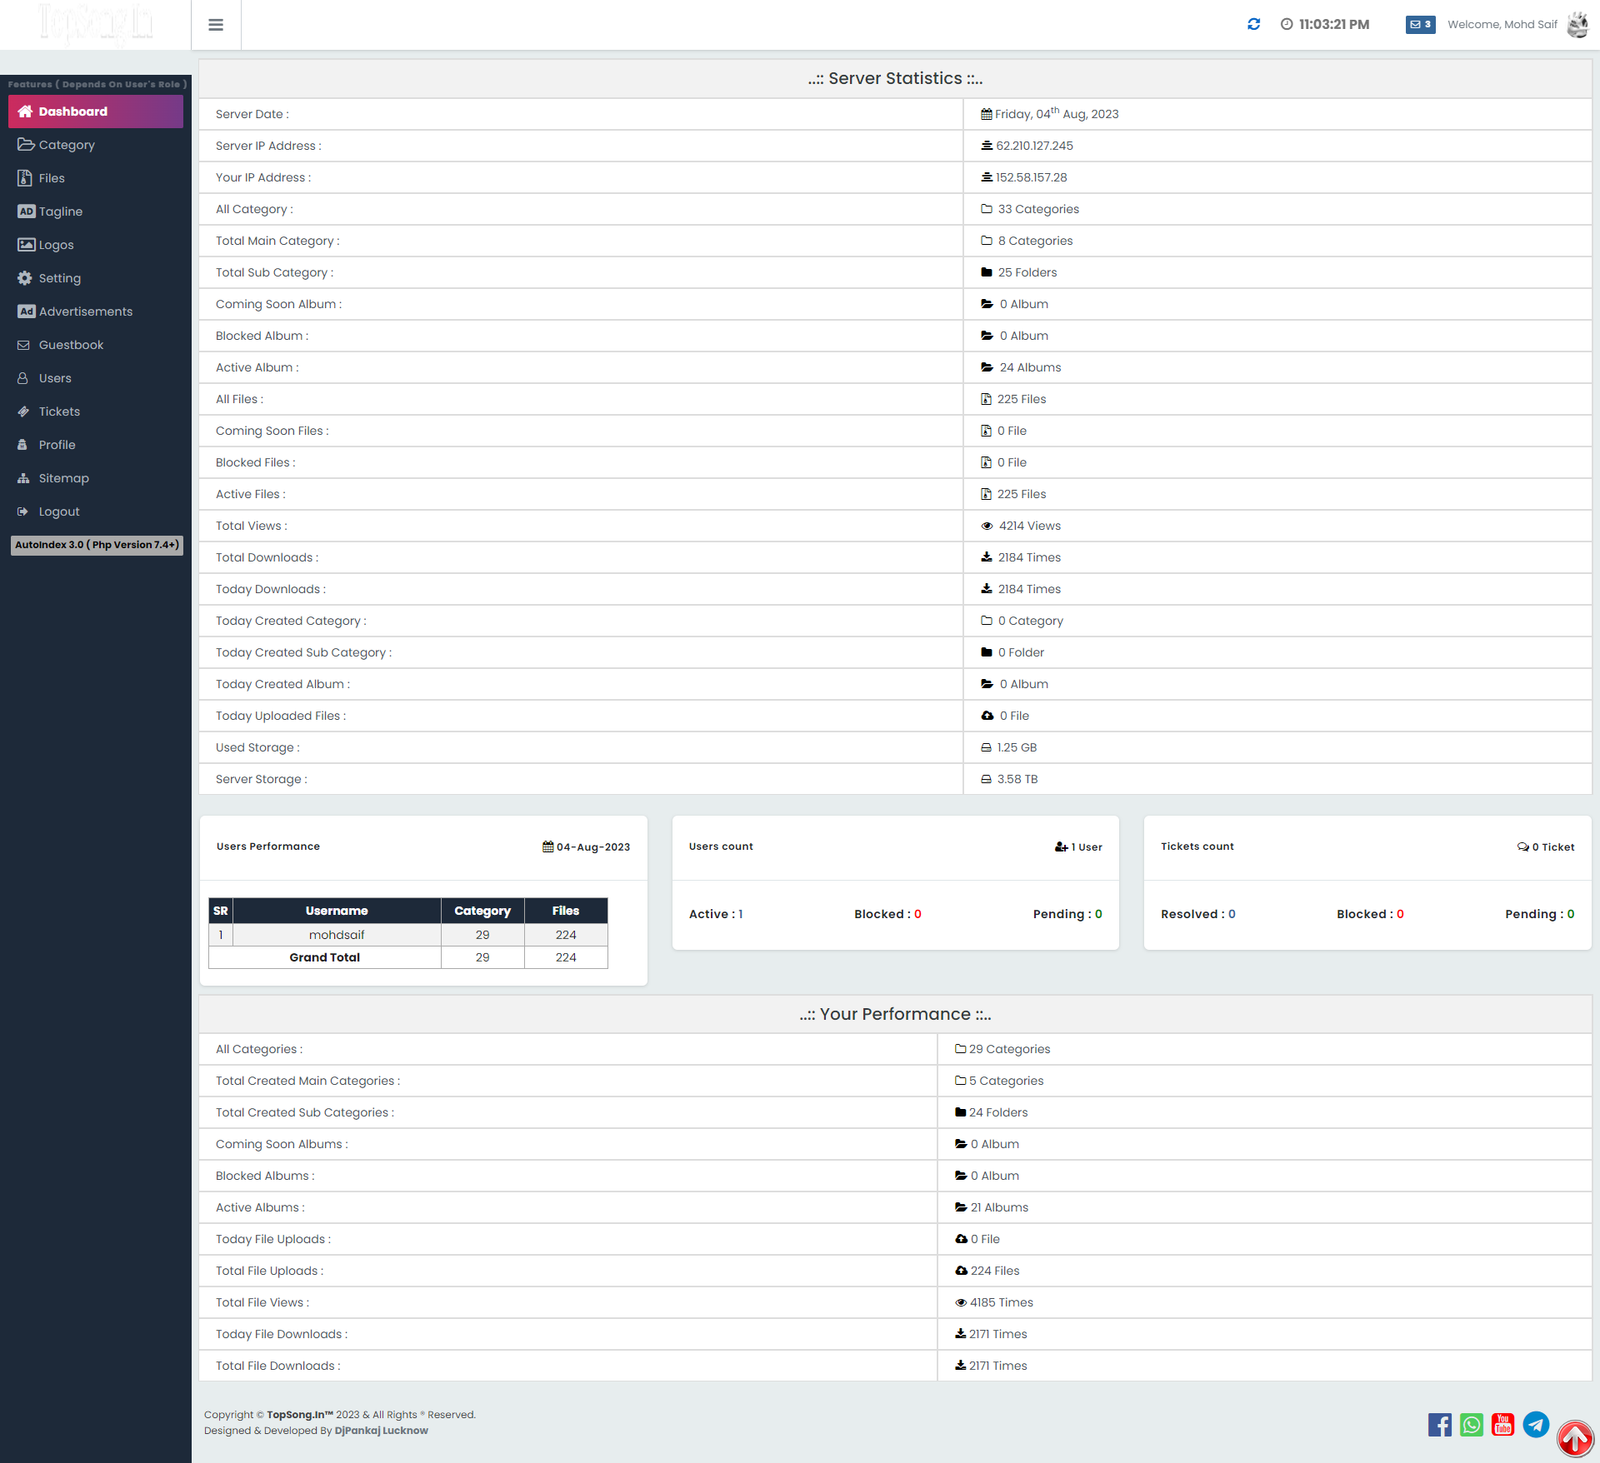Click the refresh icon in header
Screen dimensions: 1600x1463
tap(1253, 24)
